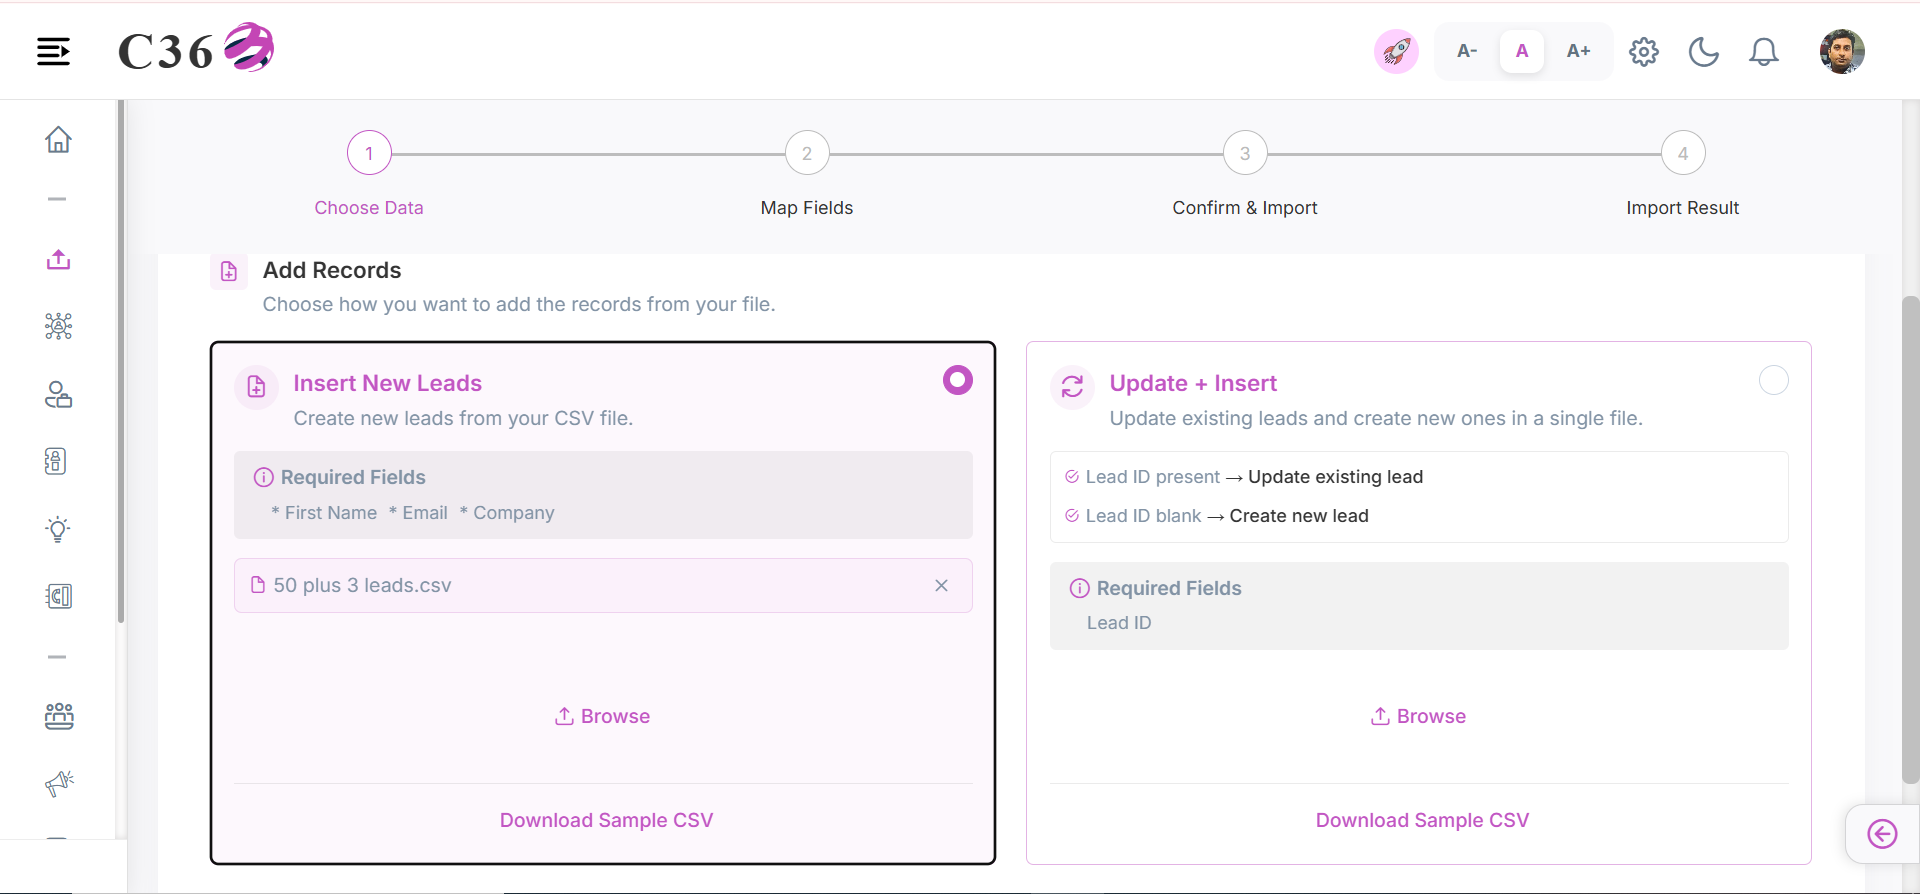Viewport: 1920px width, 894px height.
Task: Select the Update + Insert radio option
Action: click(x=1774, y=380)
